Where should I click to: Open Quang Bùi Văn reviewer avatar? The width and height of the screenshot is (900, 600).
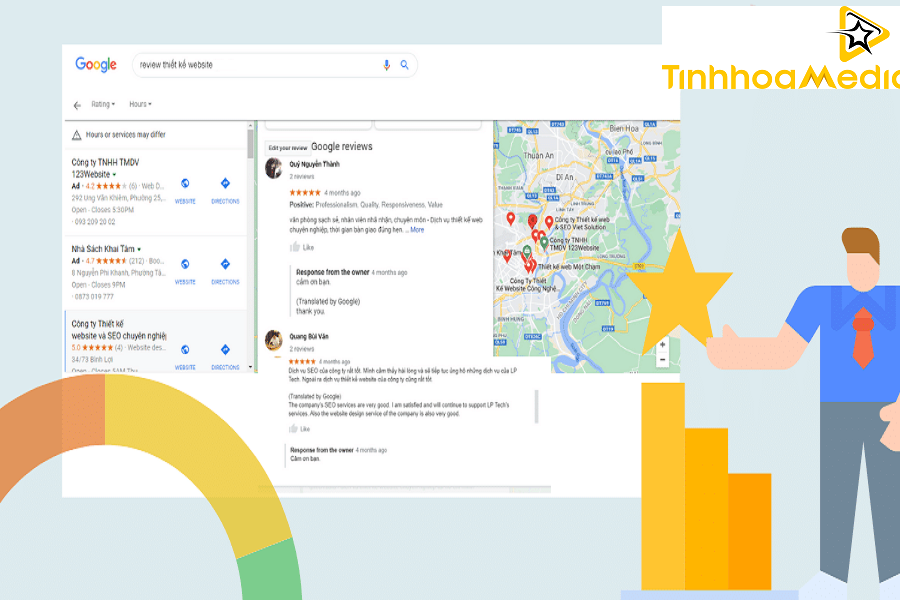[x=274, y=340]
